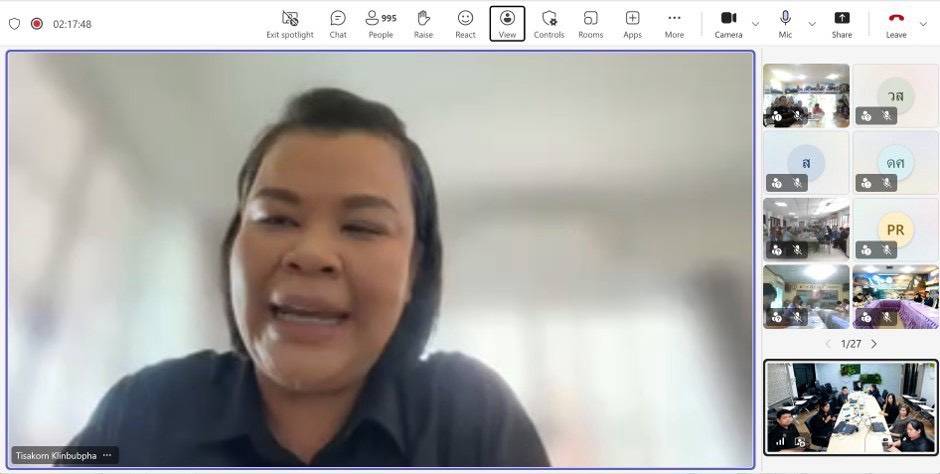The image size is (940, 474).
Task: Expand the Mic options dropdown arrow
Action: 812,24
